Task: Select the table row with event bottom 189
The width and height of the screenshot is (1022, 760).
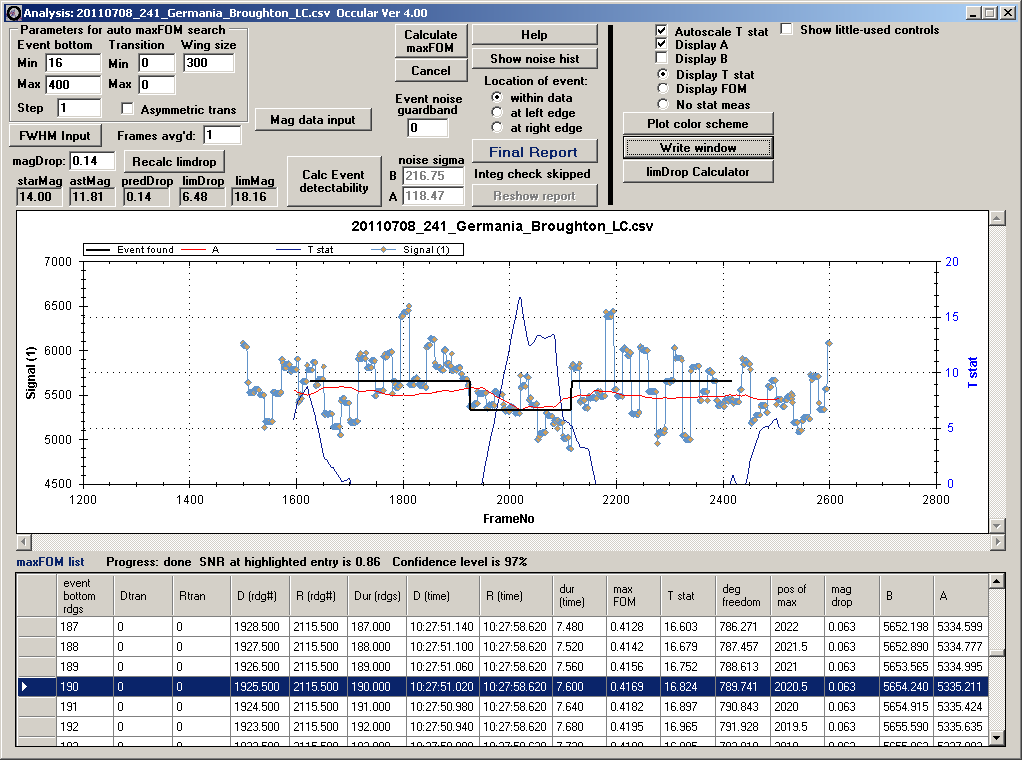Action: 503,666
